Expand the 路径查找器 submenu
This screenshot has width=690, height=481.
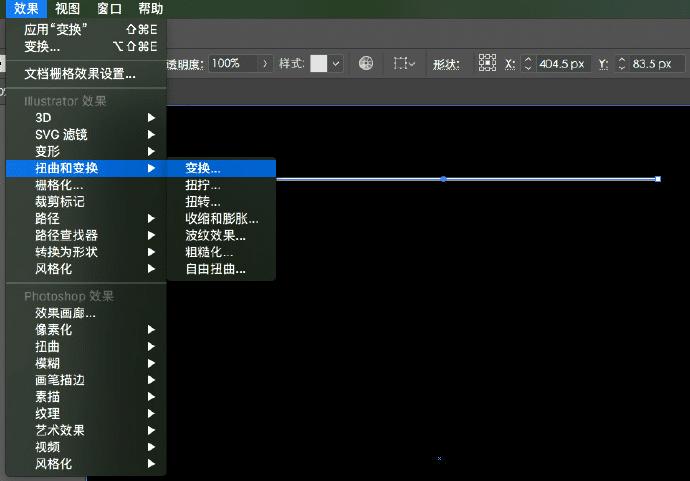(x=86, y=235)
